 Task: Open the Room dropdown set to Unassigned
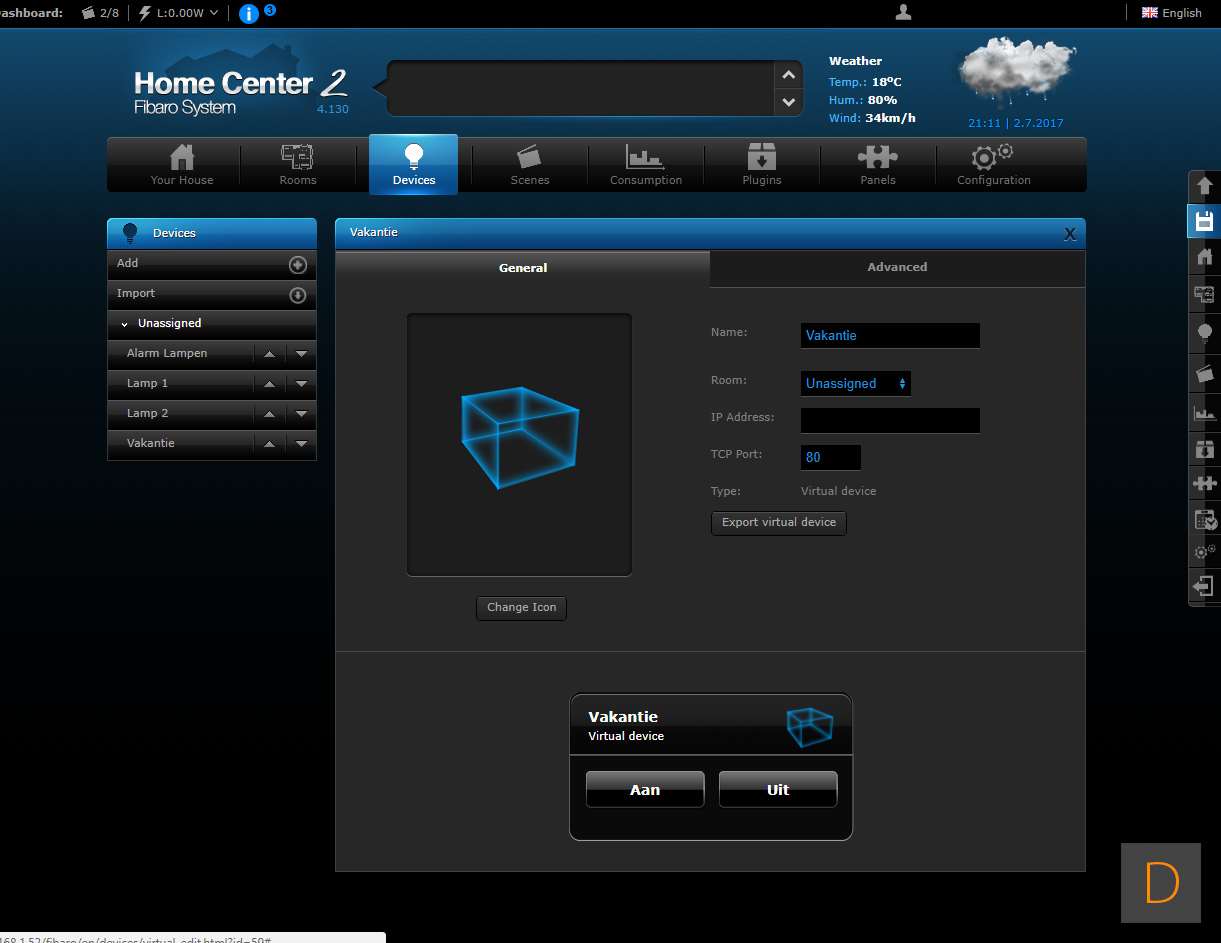tap(855, 383)
